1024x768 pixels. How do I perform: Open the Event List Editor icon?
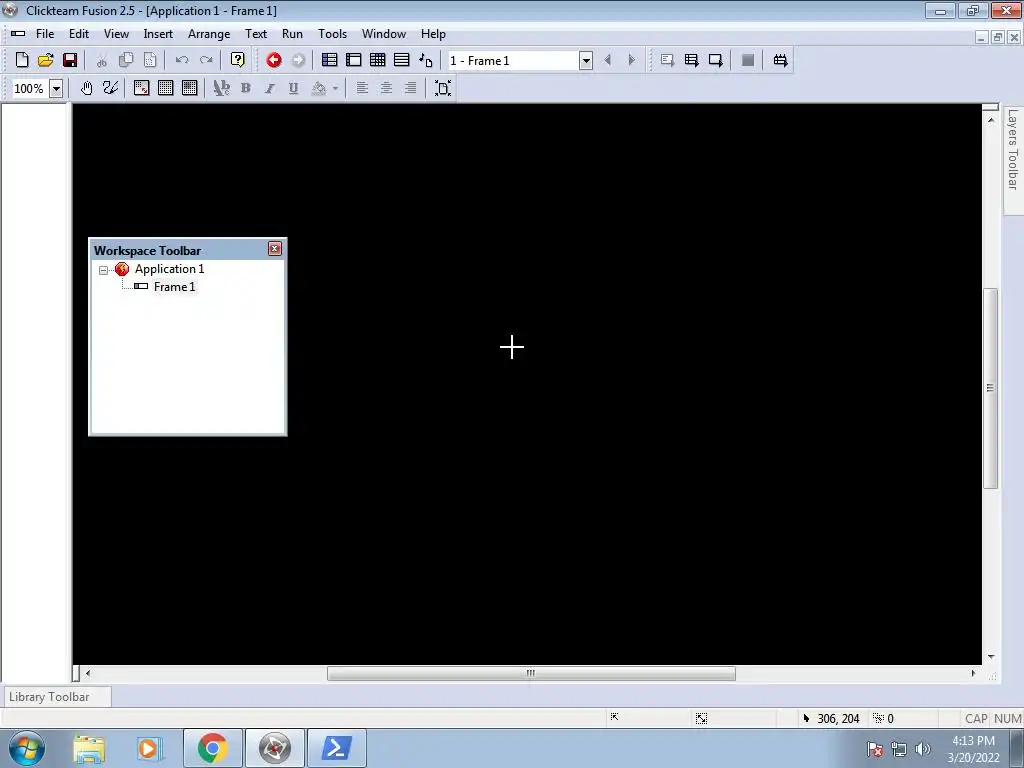(402, 60)
